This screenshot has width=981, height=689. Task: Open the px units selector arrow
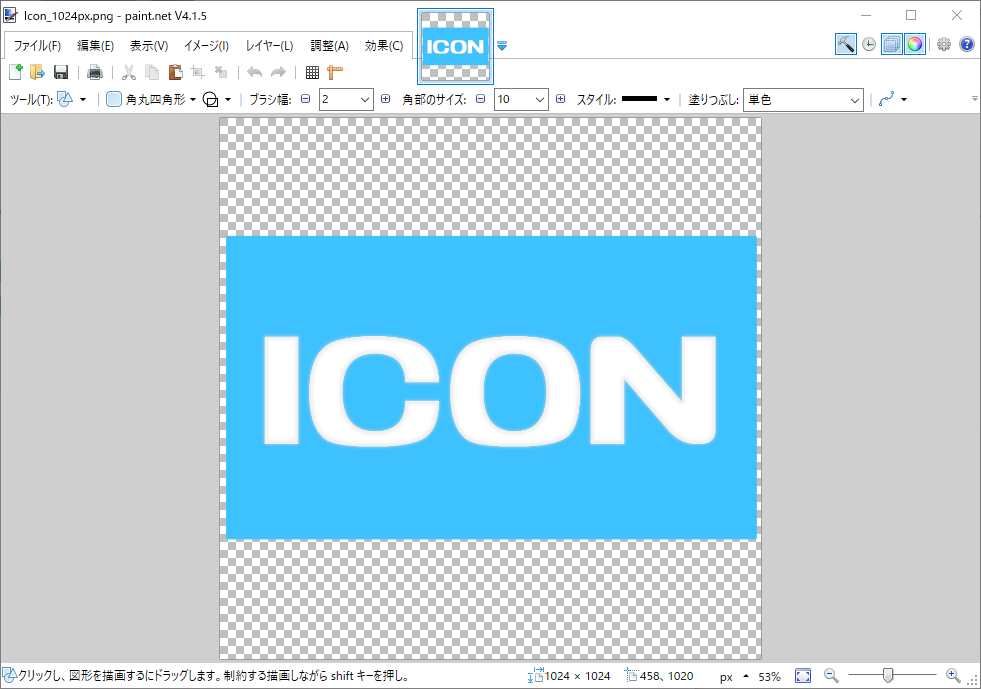coord(746,676)
